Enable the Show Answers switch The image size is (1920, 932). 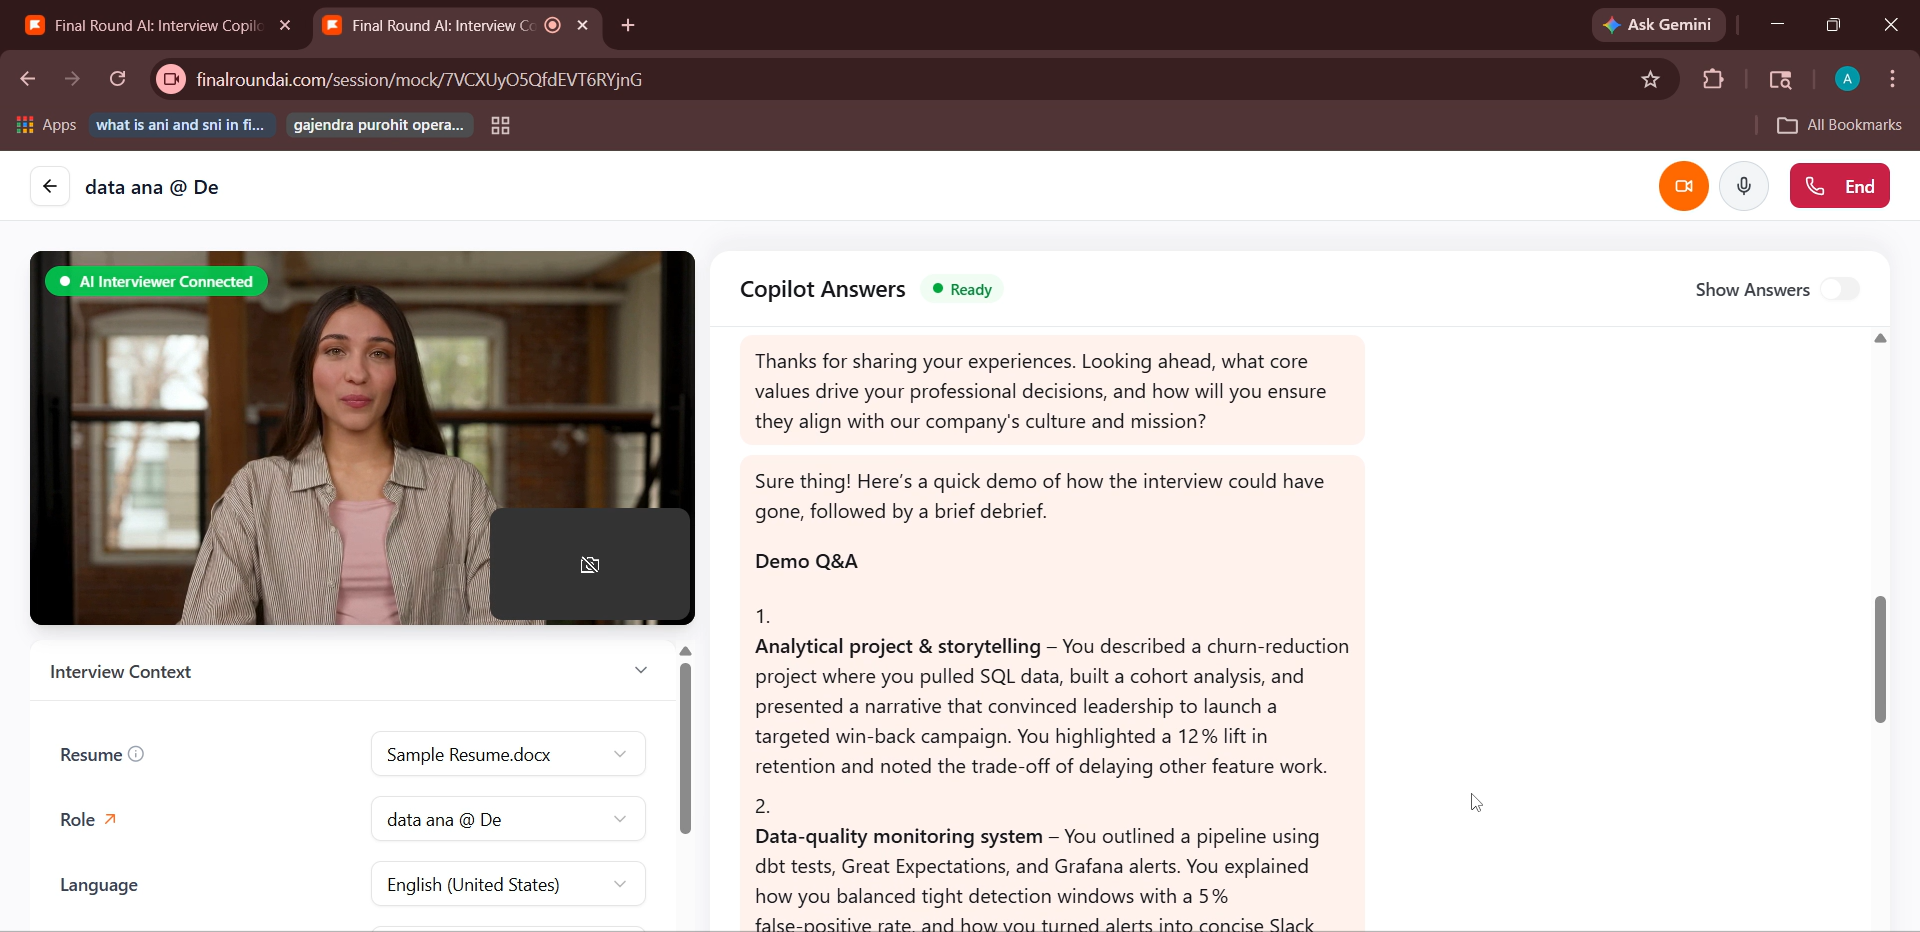[1840, 289]
